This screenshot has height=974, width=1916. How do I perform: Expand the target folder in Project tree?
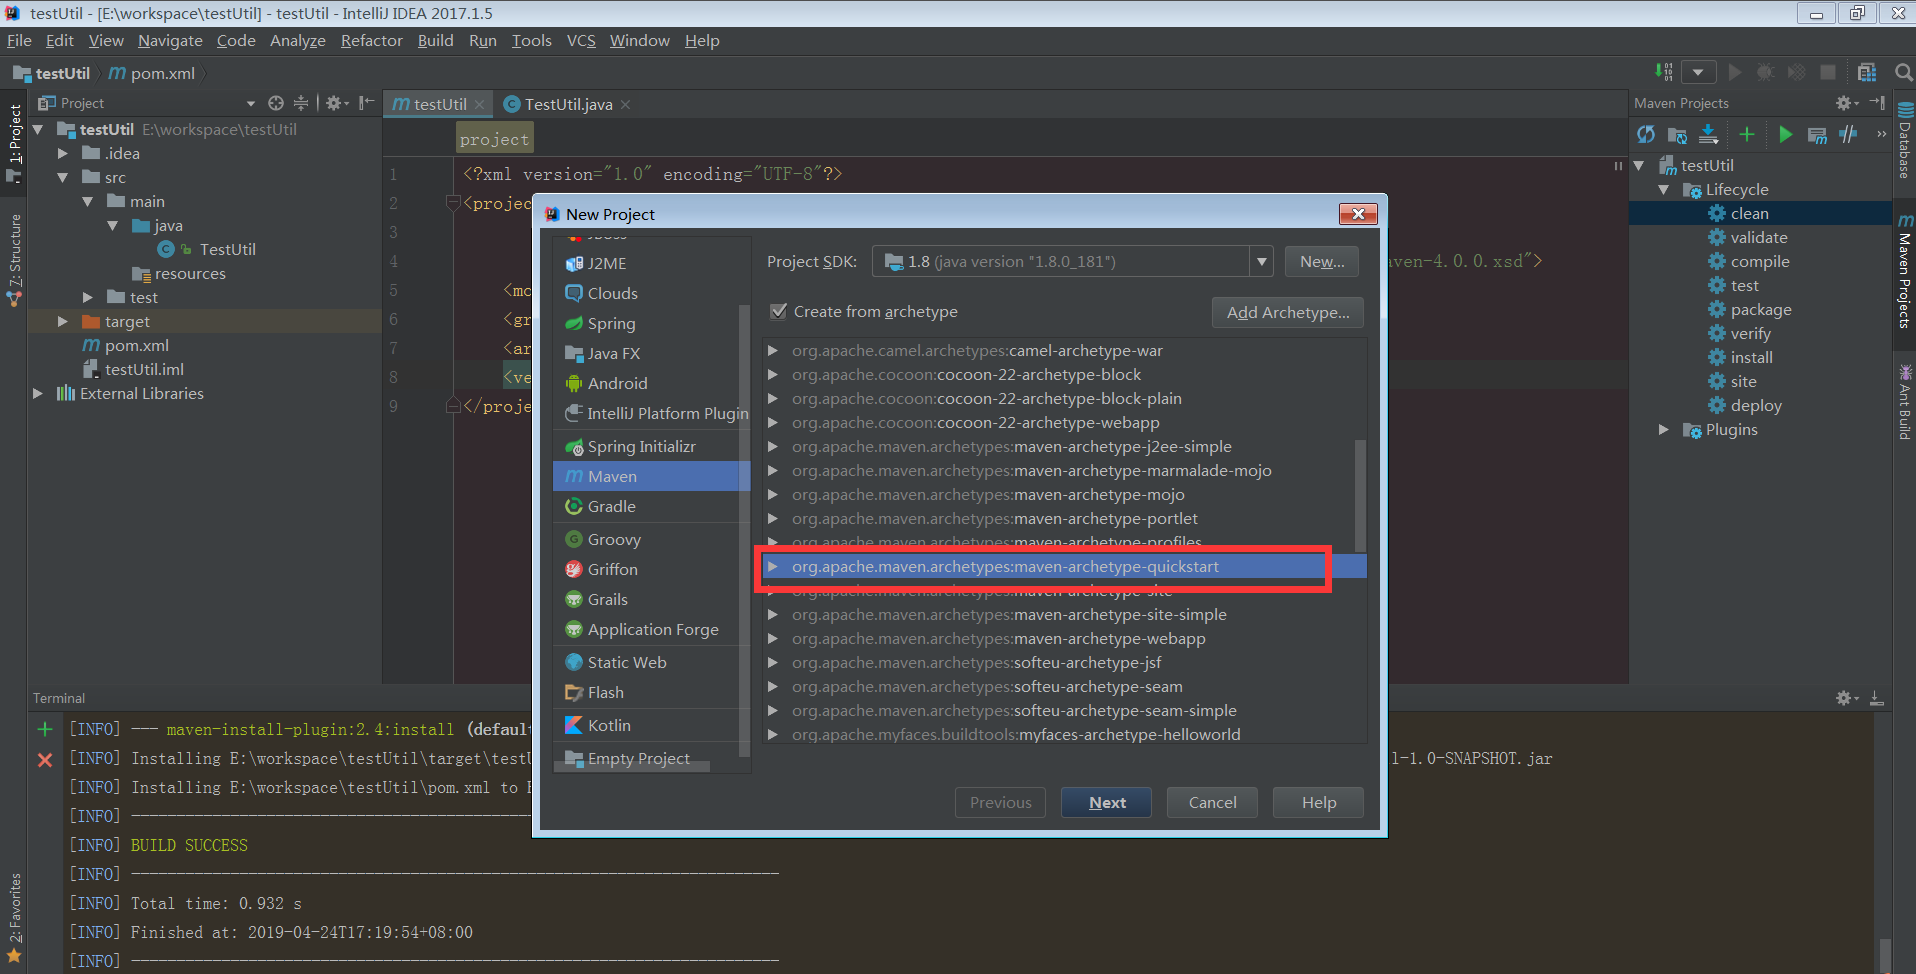(62, 321)
